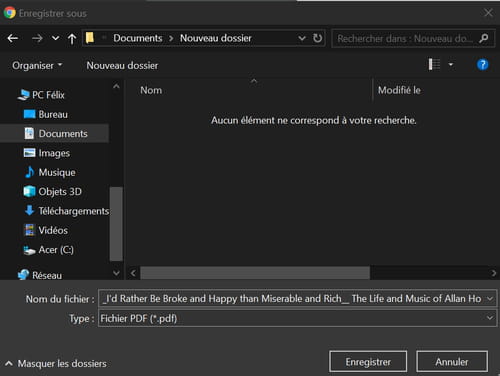Change the view layout icon
Screen dimensions: 500x376
pos(434,64)
